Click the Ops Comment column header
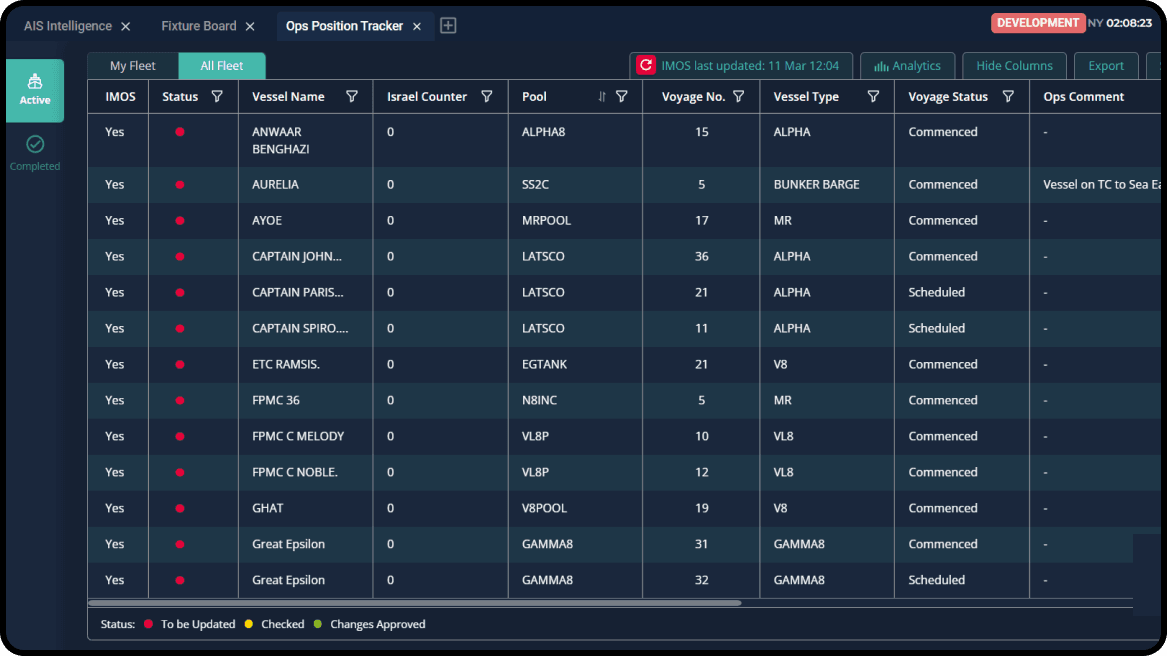 [1084, 96]
